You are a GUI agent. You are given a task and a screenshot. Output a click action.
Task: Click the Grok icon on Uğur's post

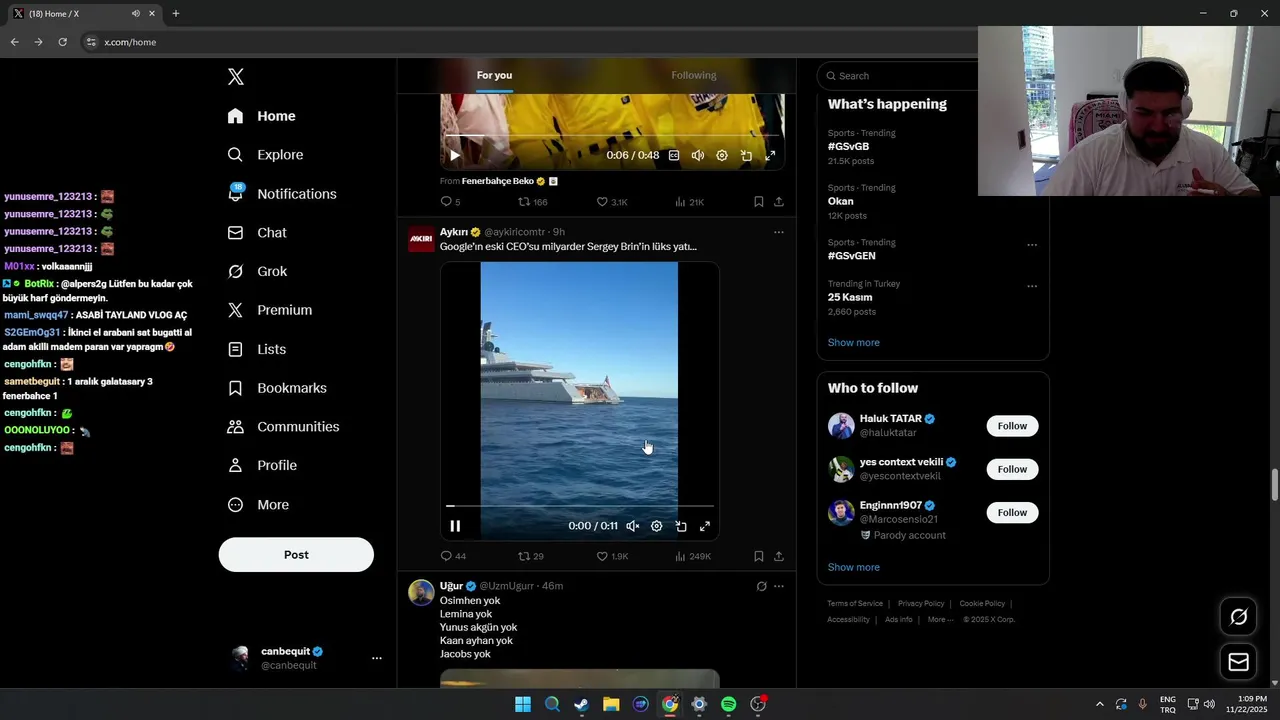(761, 586)
